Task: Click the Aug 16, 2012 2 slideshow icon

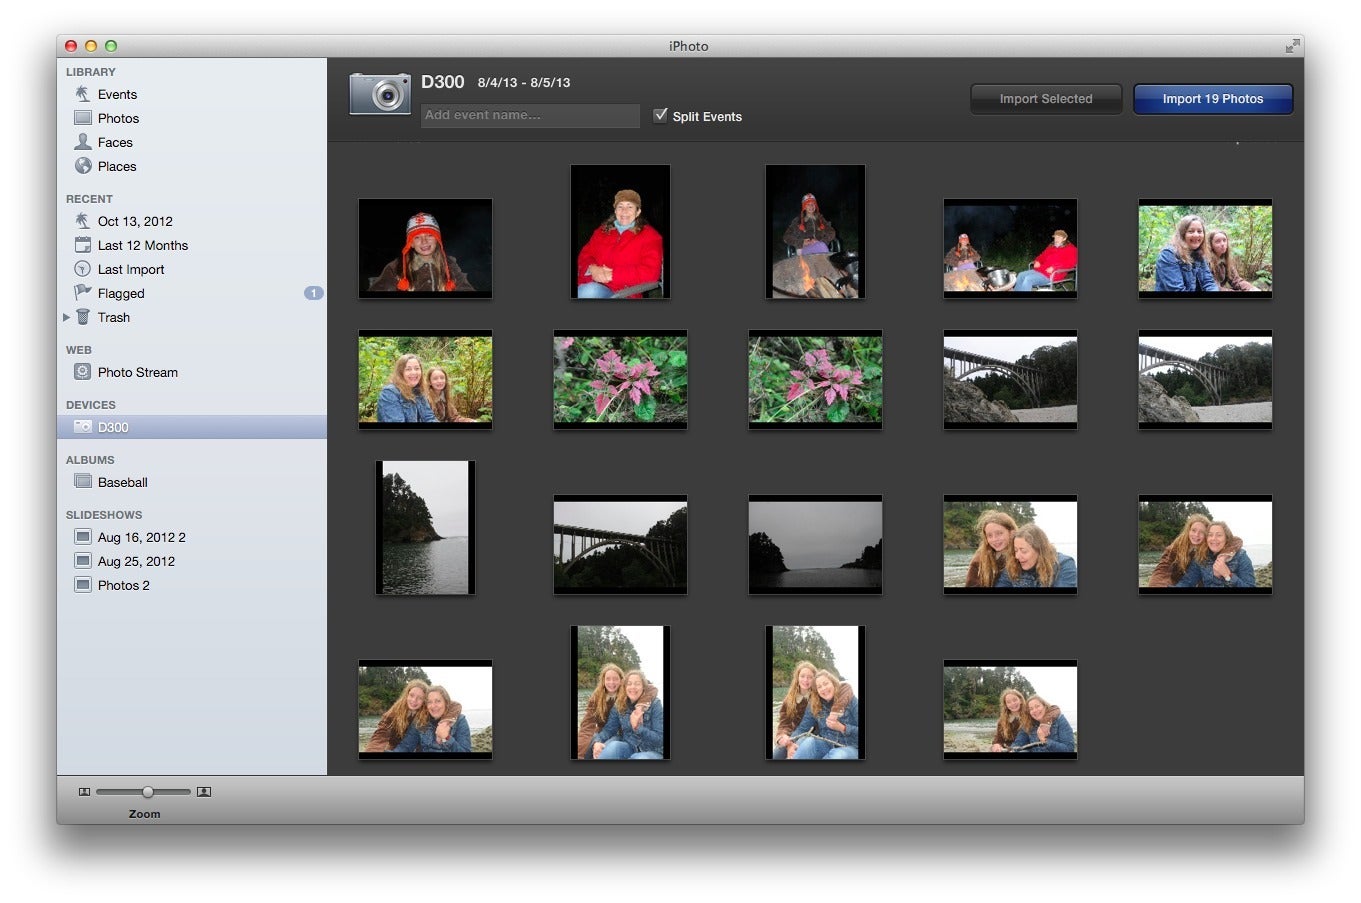Action: 83,537
